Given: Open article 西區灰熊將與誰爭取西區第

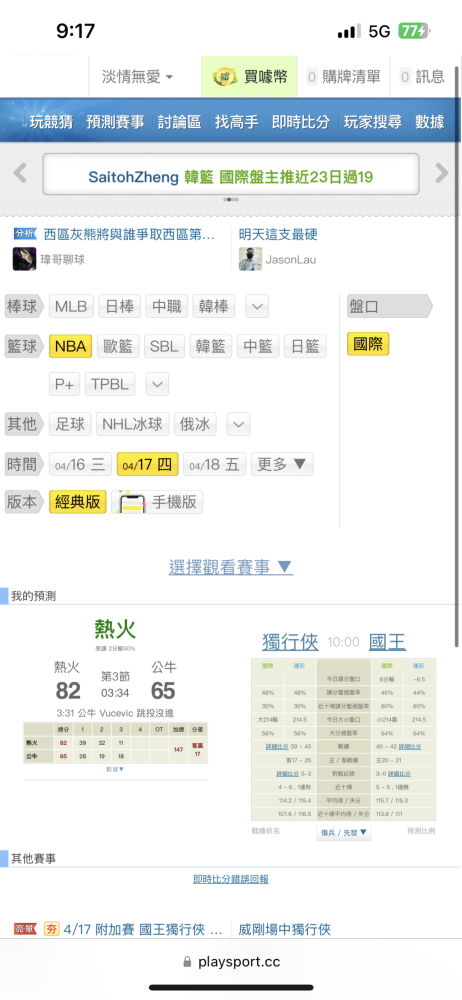Looking at the screenshot, I should click(130, 235).
